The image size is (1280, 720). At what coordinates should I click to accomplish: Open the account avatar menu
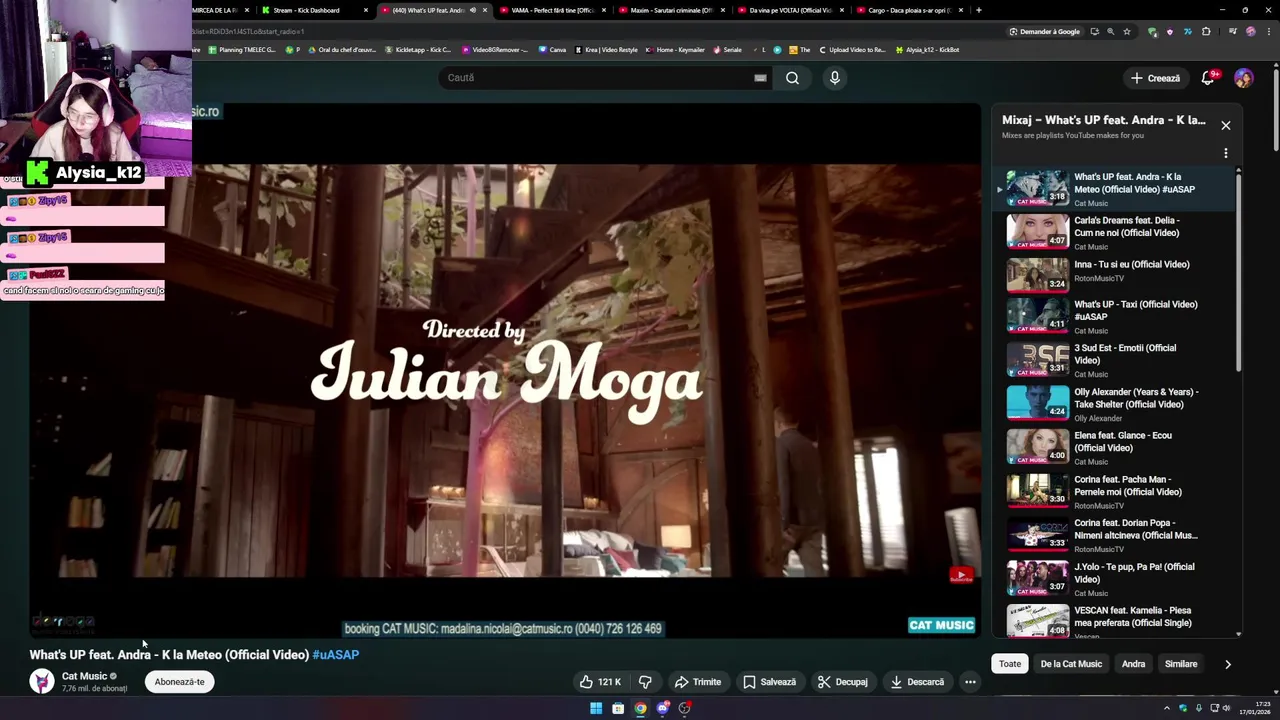[x=1243, y=78]
